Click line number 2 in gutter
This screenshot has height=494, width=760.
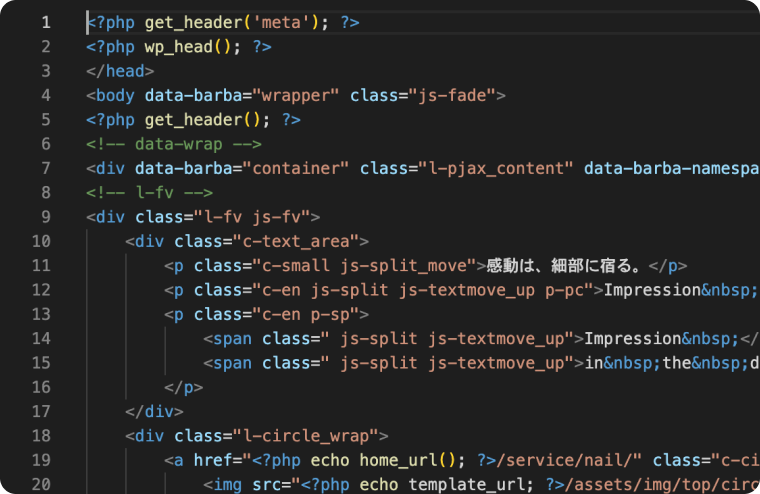point(46,47)
